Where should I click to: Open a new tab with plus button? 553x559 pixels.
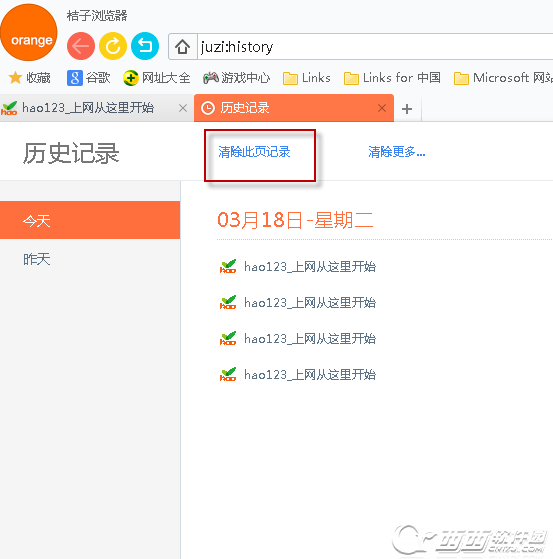407,109
